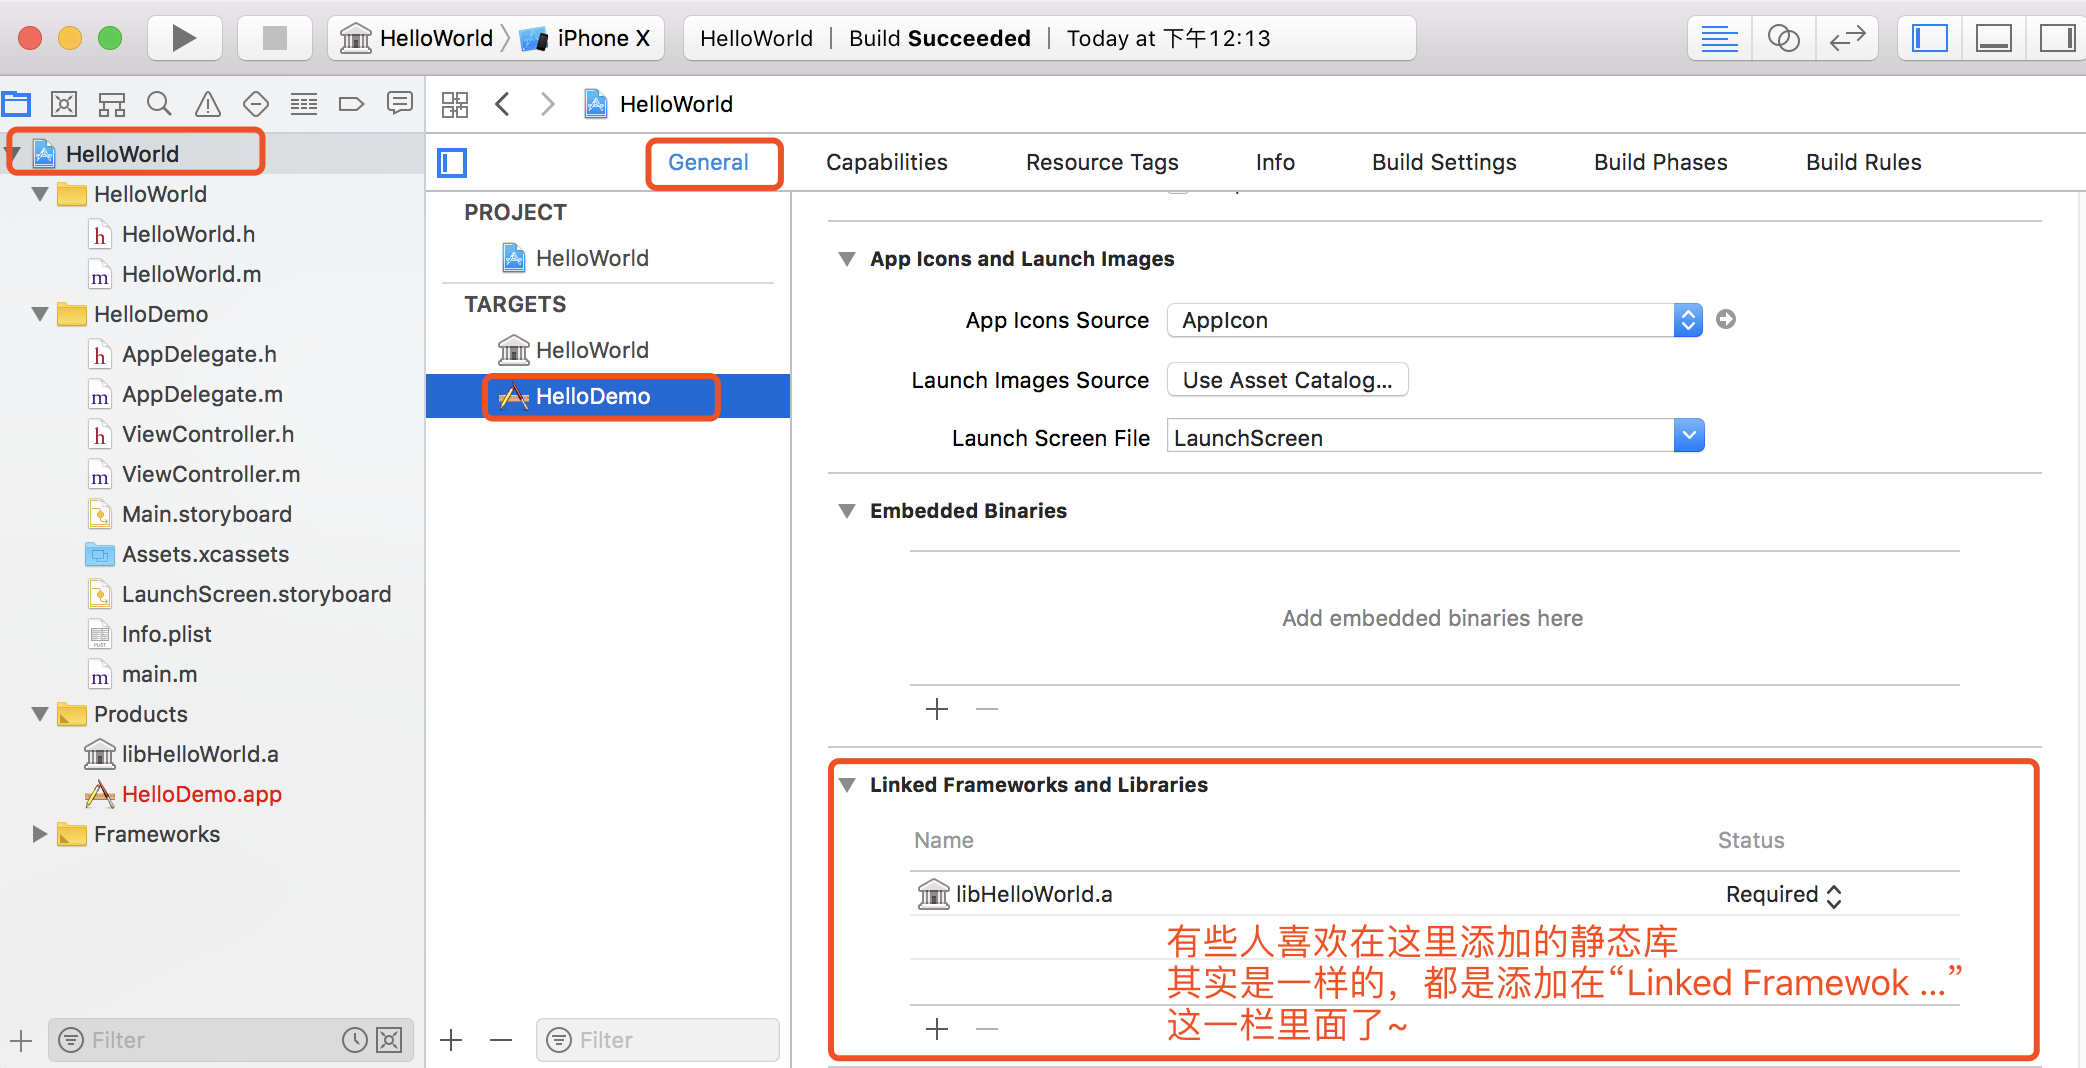
Task: Open the Resource Tags tab
Action: click(x=1102, y=162)
